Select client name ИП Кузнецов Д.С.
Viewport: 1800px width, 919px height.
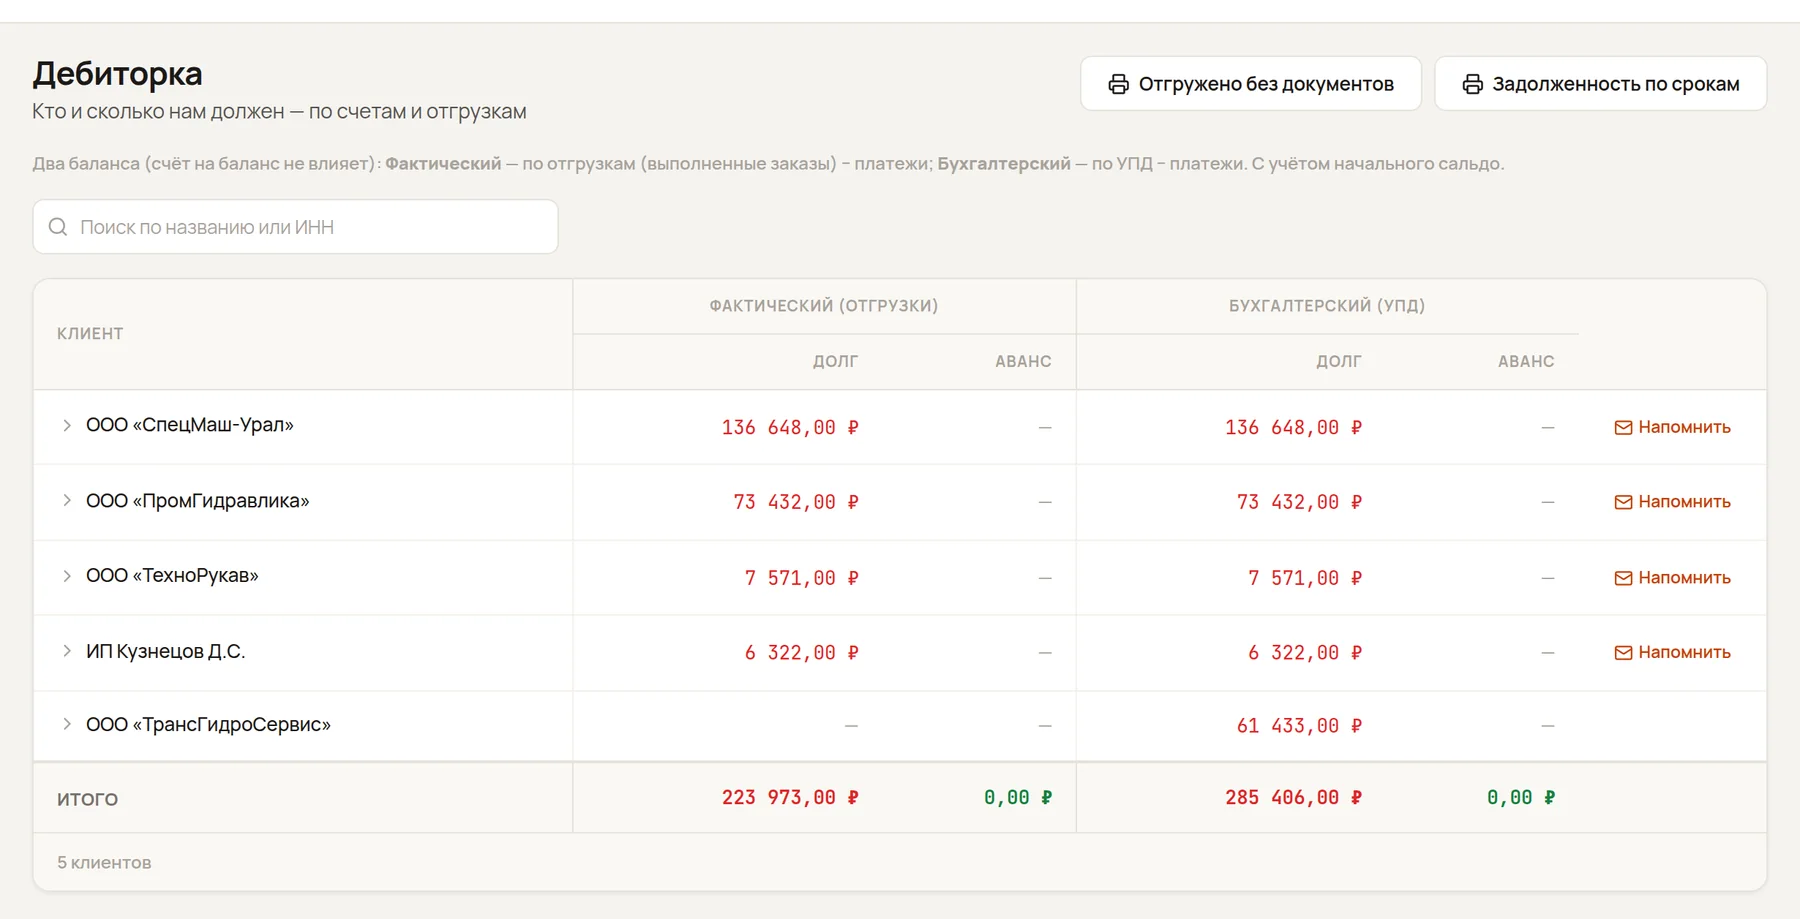(166, 651)
